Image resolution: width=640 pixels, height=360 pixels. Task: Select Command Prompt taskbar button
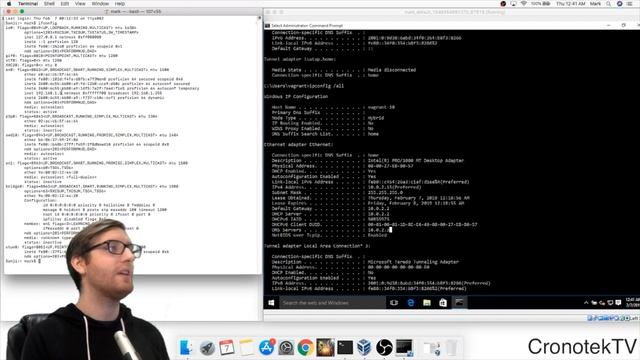(x=459, y=302)
